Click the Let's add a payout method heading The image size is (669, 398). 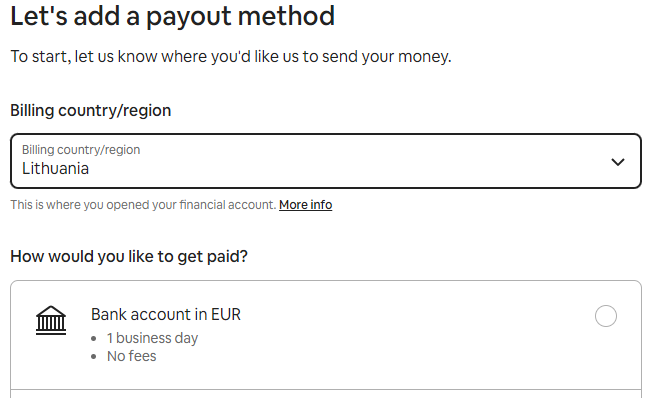pos(172,17)
